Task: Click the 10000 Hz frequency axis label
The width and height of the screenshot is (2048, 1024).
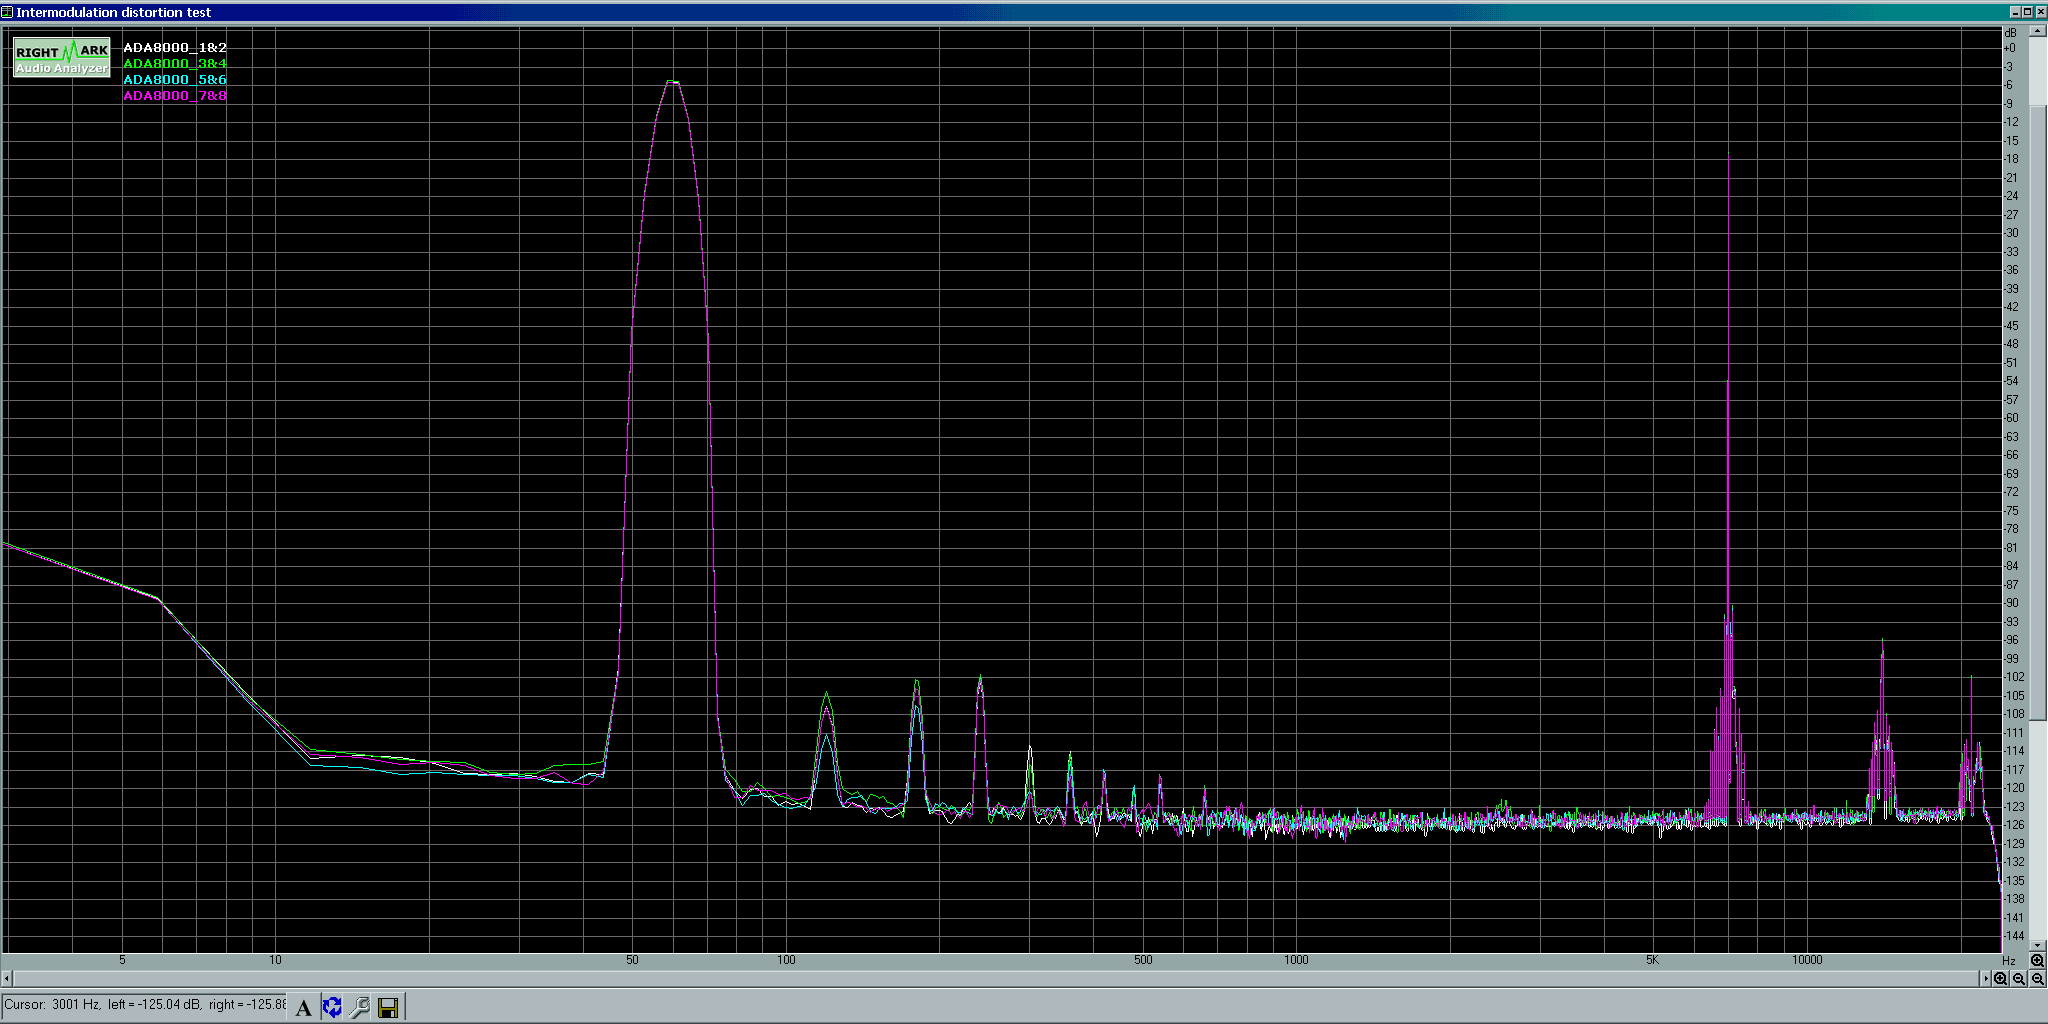Action: [1806, 960]
